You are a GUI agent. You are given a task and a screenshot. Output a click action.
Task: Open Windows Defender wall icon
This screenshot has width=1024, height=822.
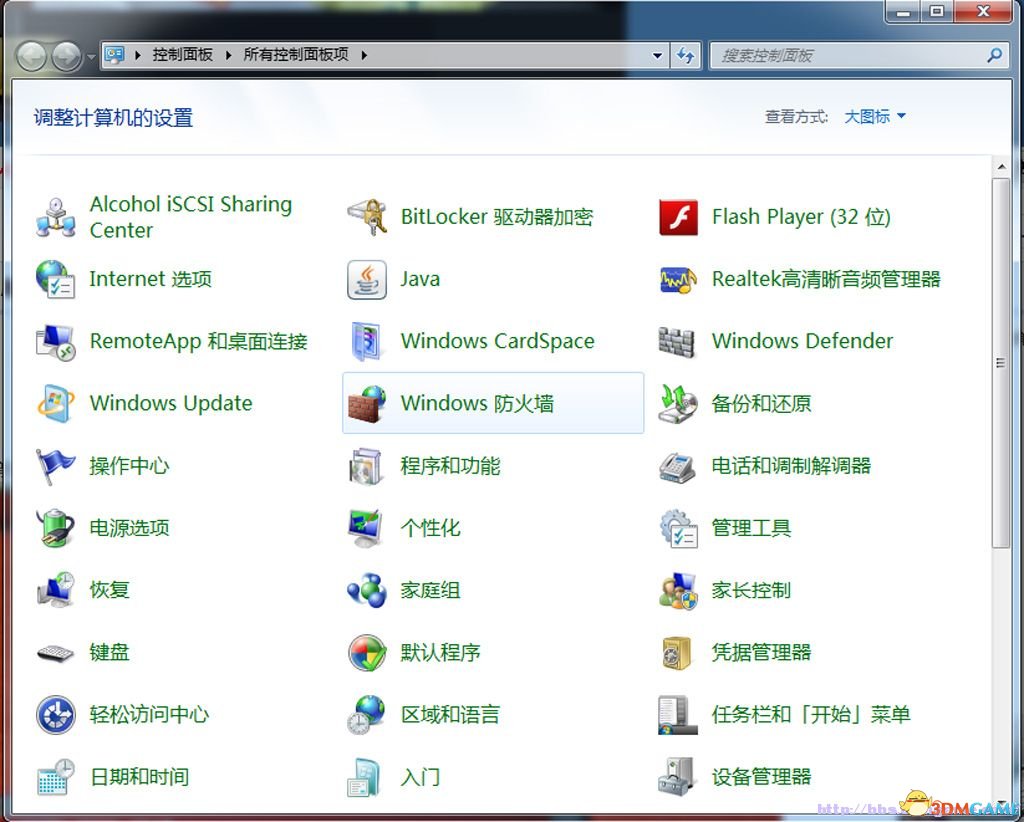click(677, 341)
